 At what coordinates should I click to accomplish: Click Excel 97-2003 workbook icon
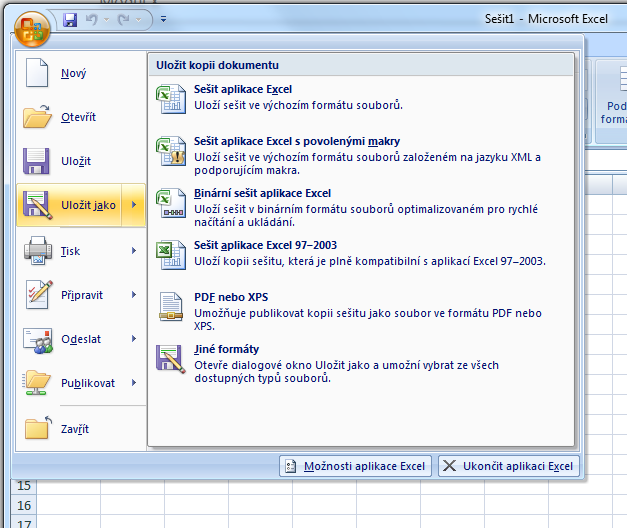[171, 255]
